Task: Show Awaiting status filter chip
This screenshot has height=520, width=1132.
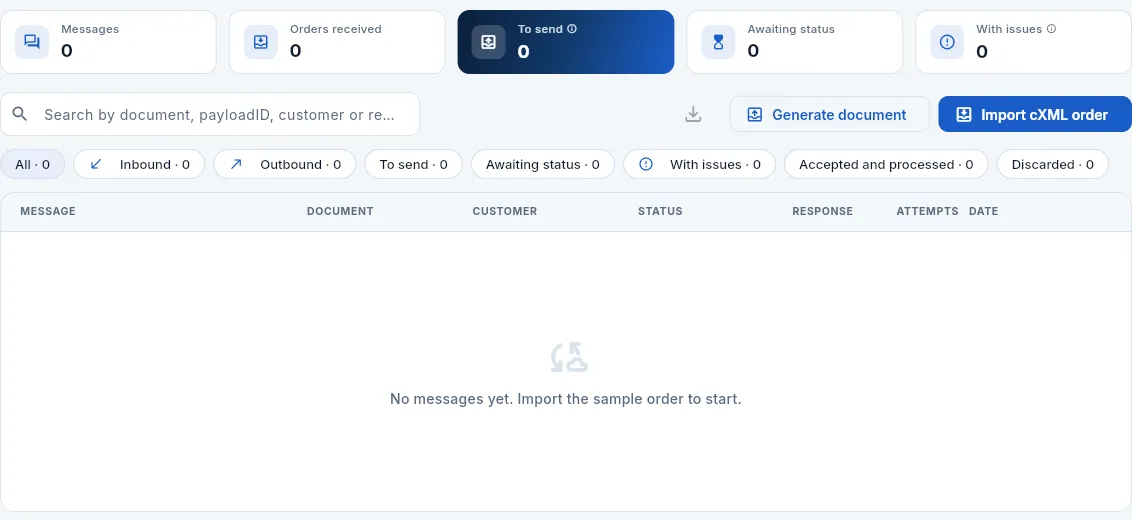Action: [x=543, y=165]
